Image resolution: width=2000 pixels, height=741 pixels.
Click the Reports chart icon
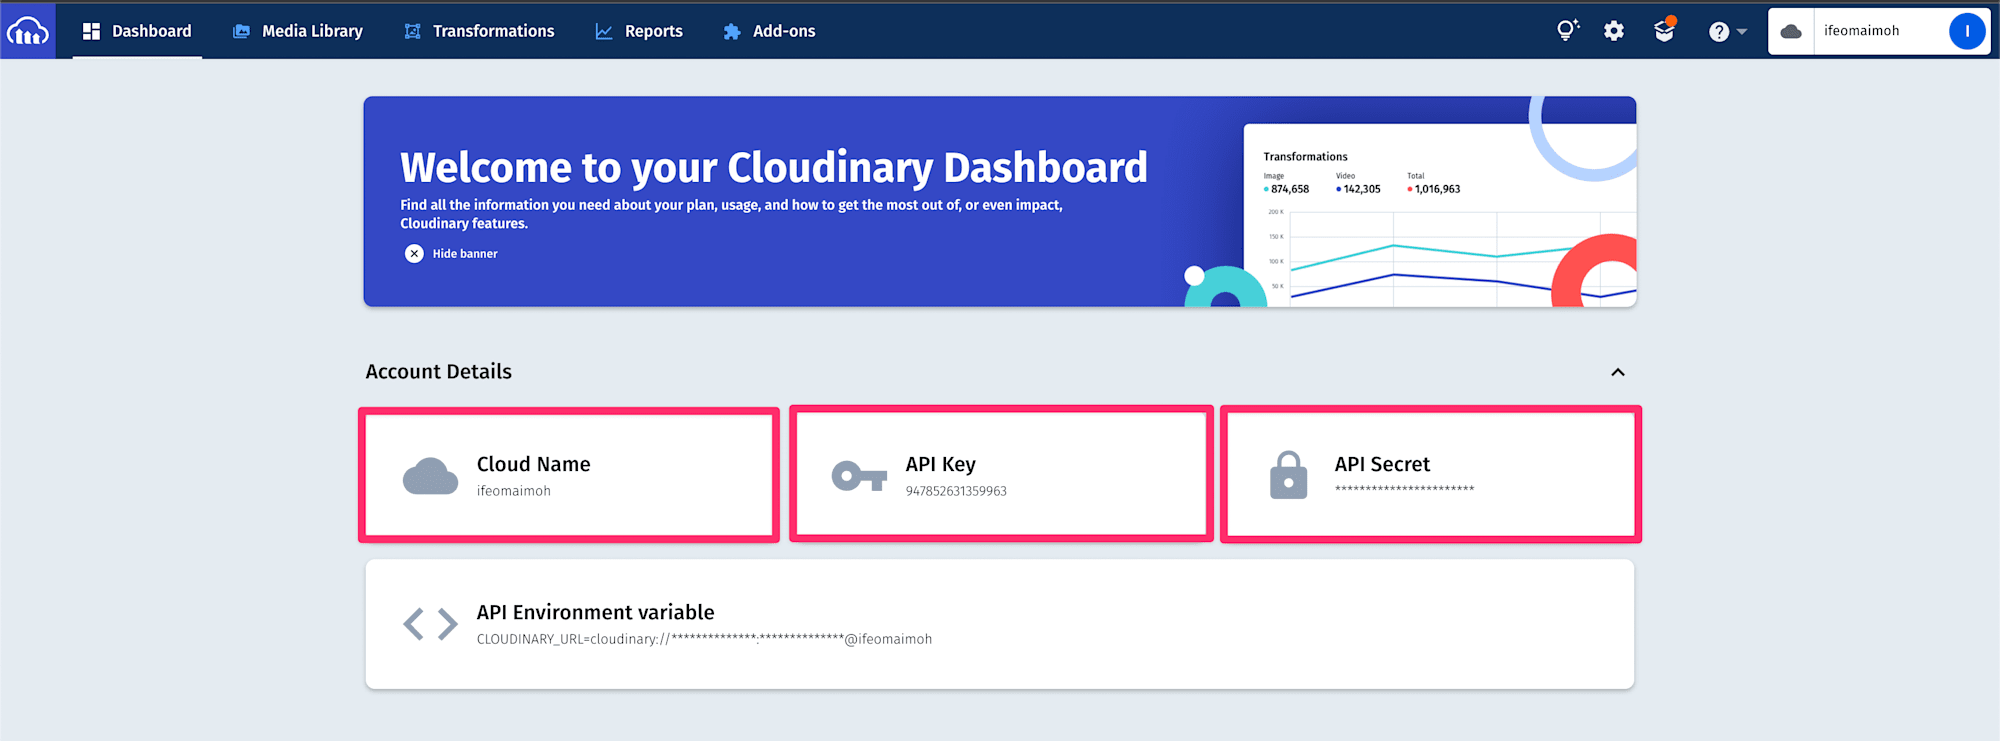[604, 31]
